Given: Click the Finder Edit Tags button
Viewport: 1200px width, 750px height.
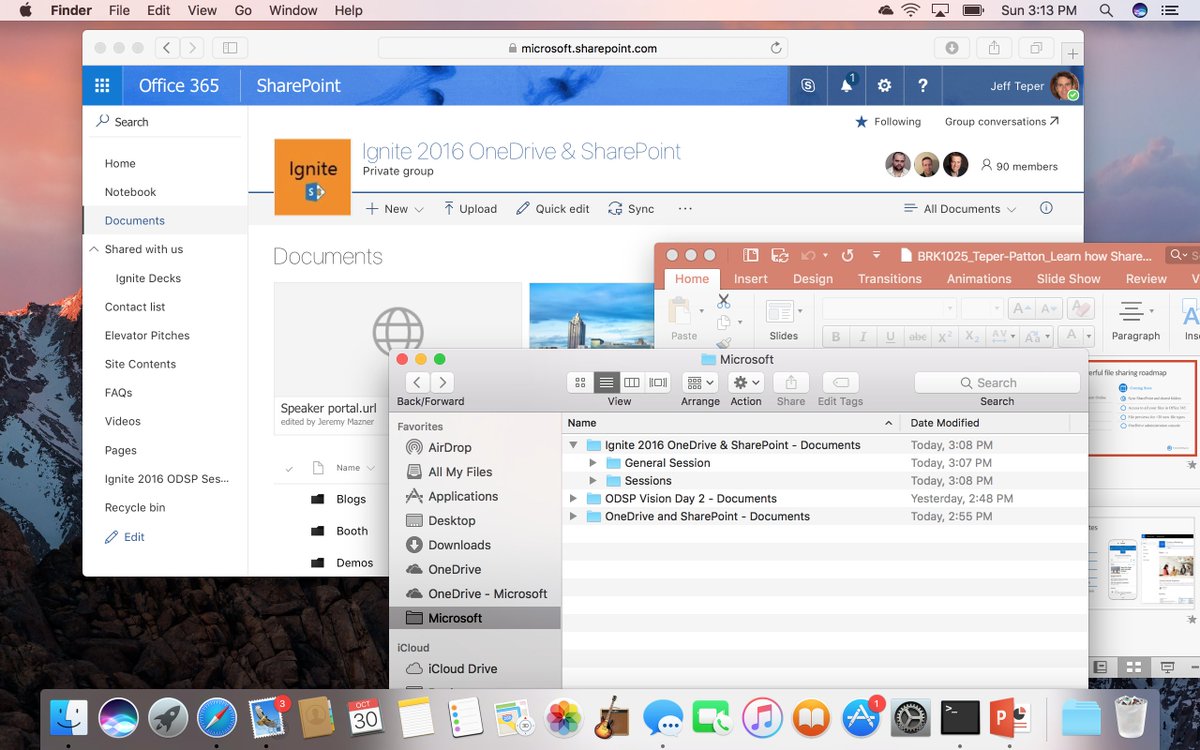Looking at the screenshot, I should coord(840,382).
